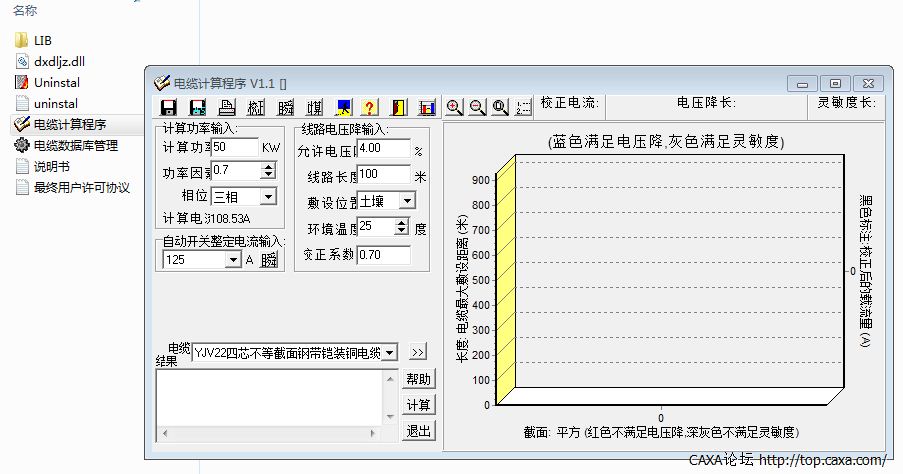Open the 敷设位置 土壤 dropdown

(x=405, y=201)
